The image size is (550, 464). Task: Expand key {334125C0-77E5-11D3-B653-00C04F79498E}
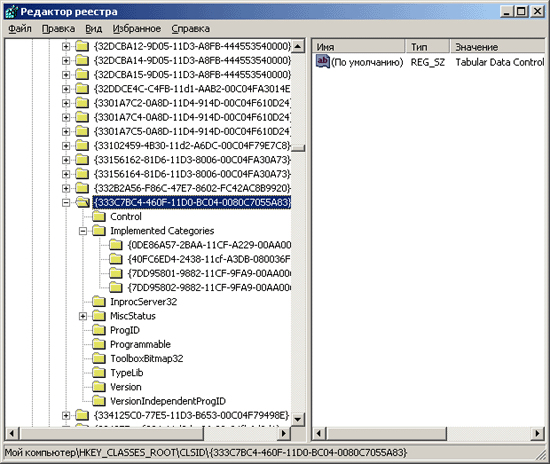66,416
